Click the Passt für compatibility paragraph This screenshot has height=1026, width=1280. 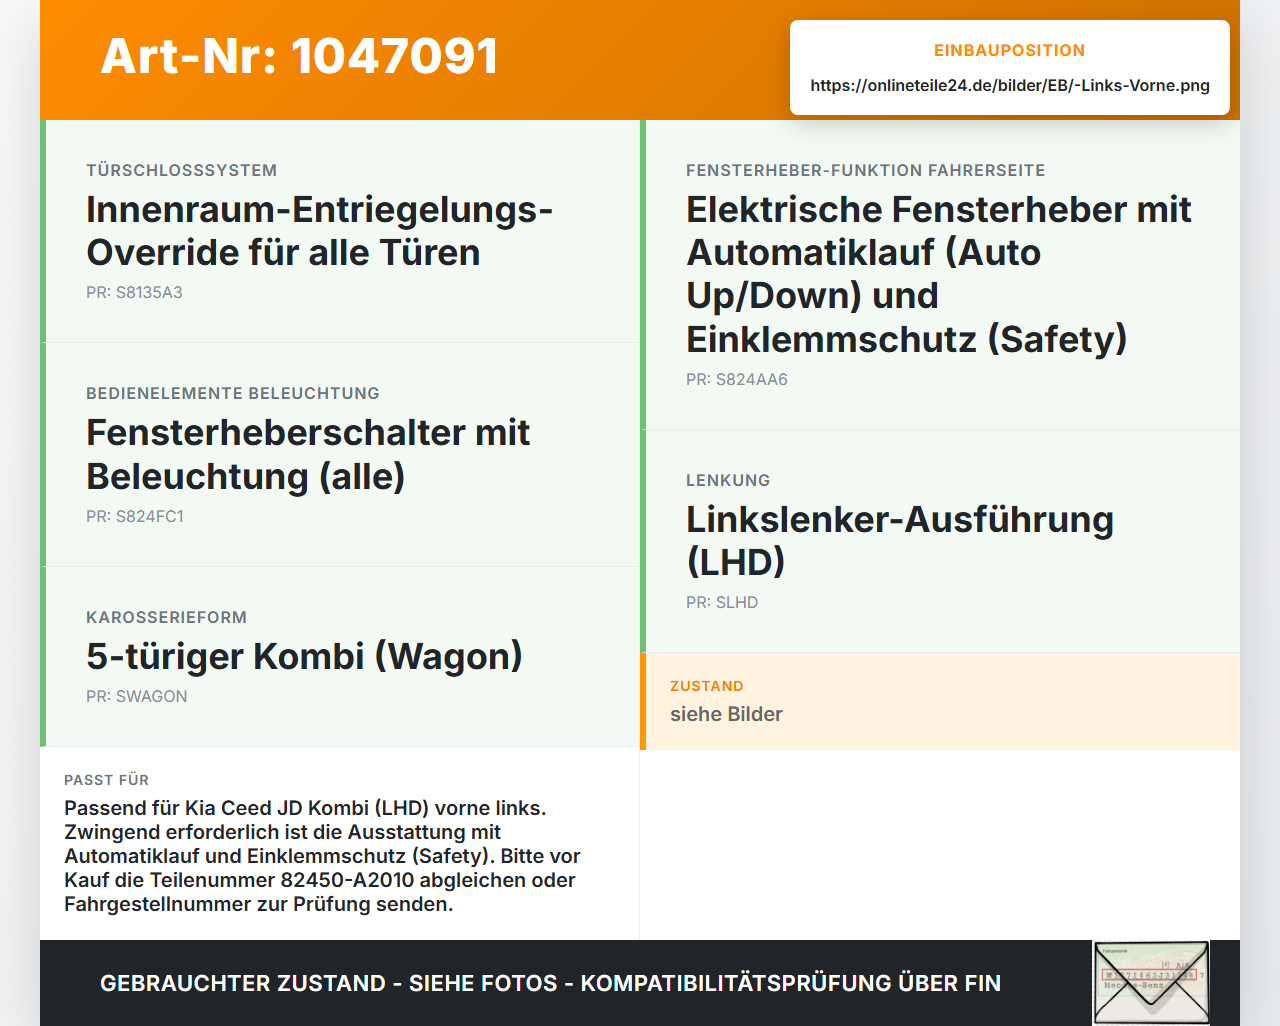[x=323, y=856]
